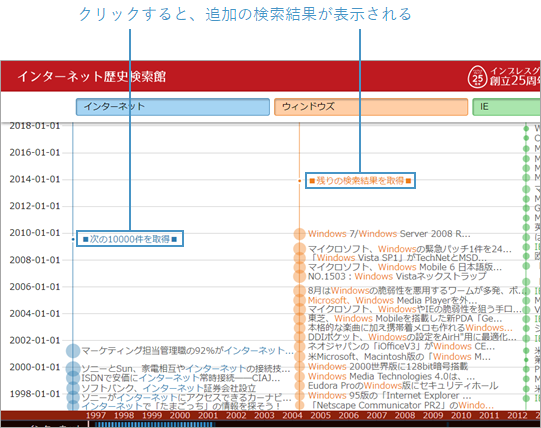Open the 8月はWindowsの脆弱性を悪用するワーム article

pos(416,291)
